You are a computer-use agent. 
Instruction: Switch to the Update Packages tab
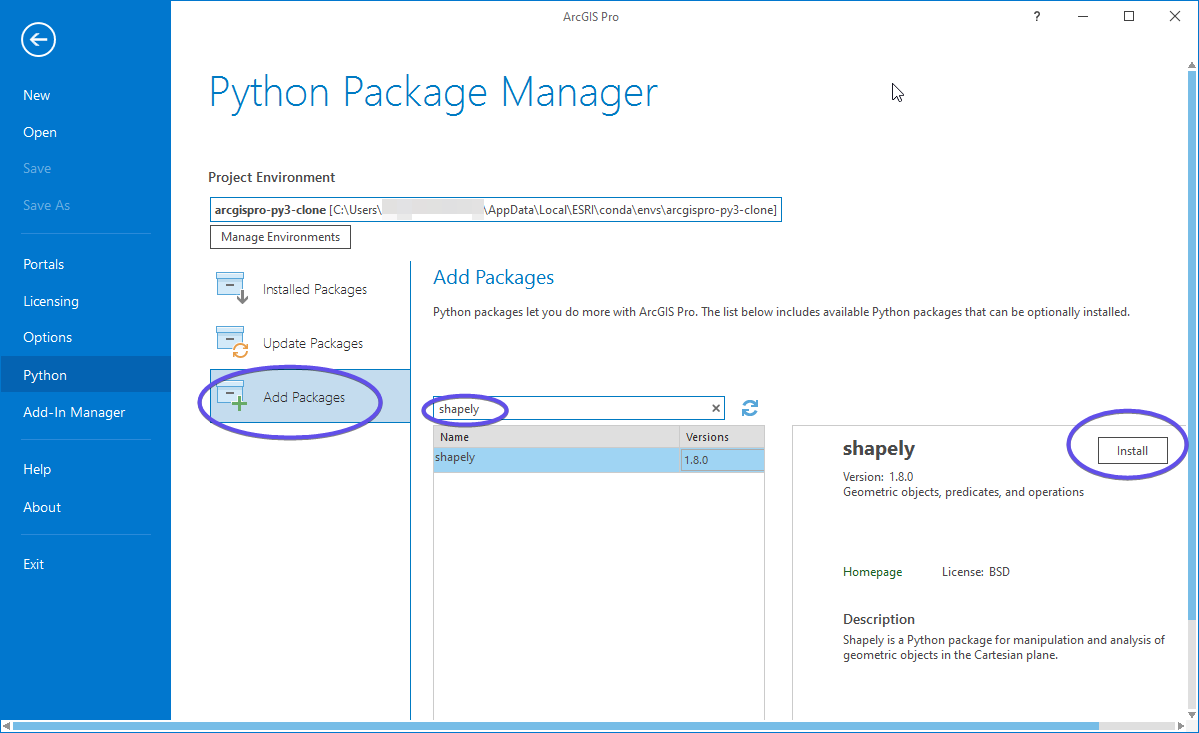coord(310,343)
